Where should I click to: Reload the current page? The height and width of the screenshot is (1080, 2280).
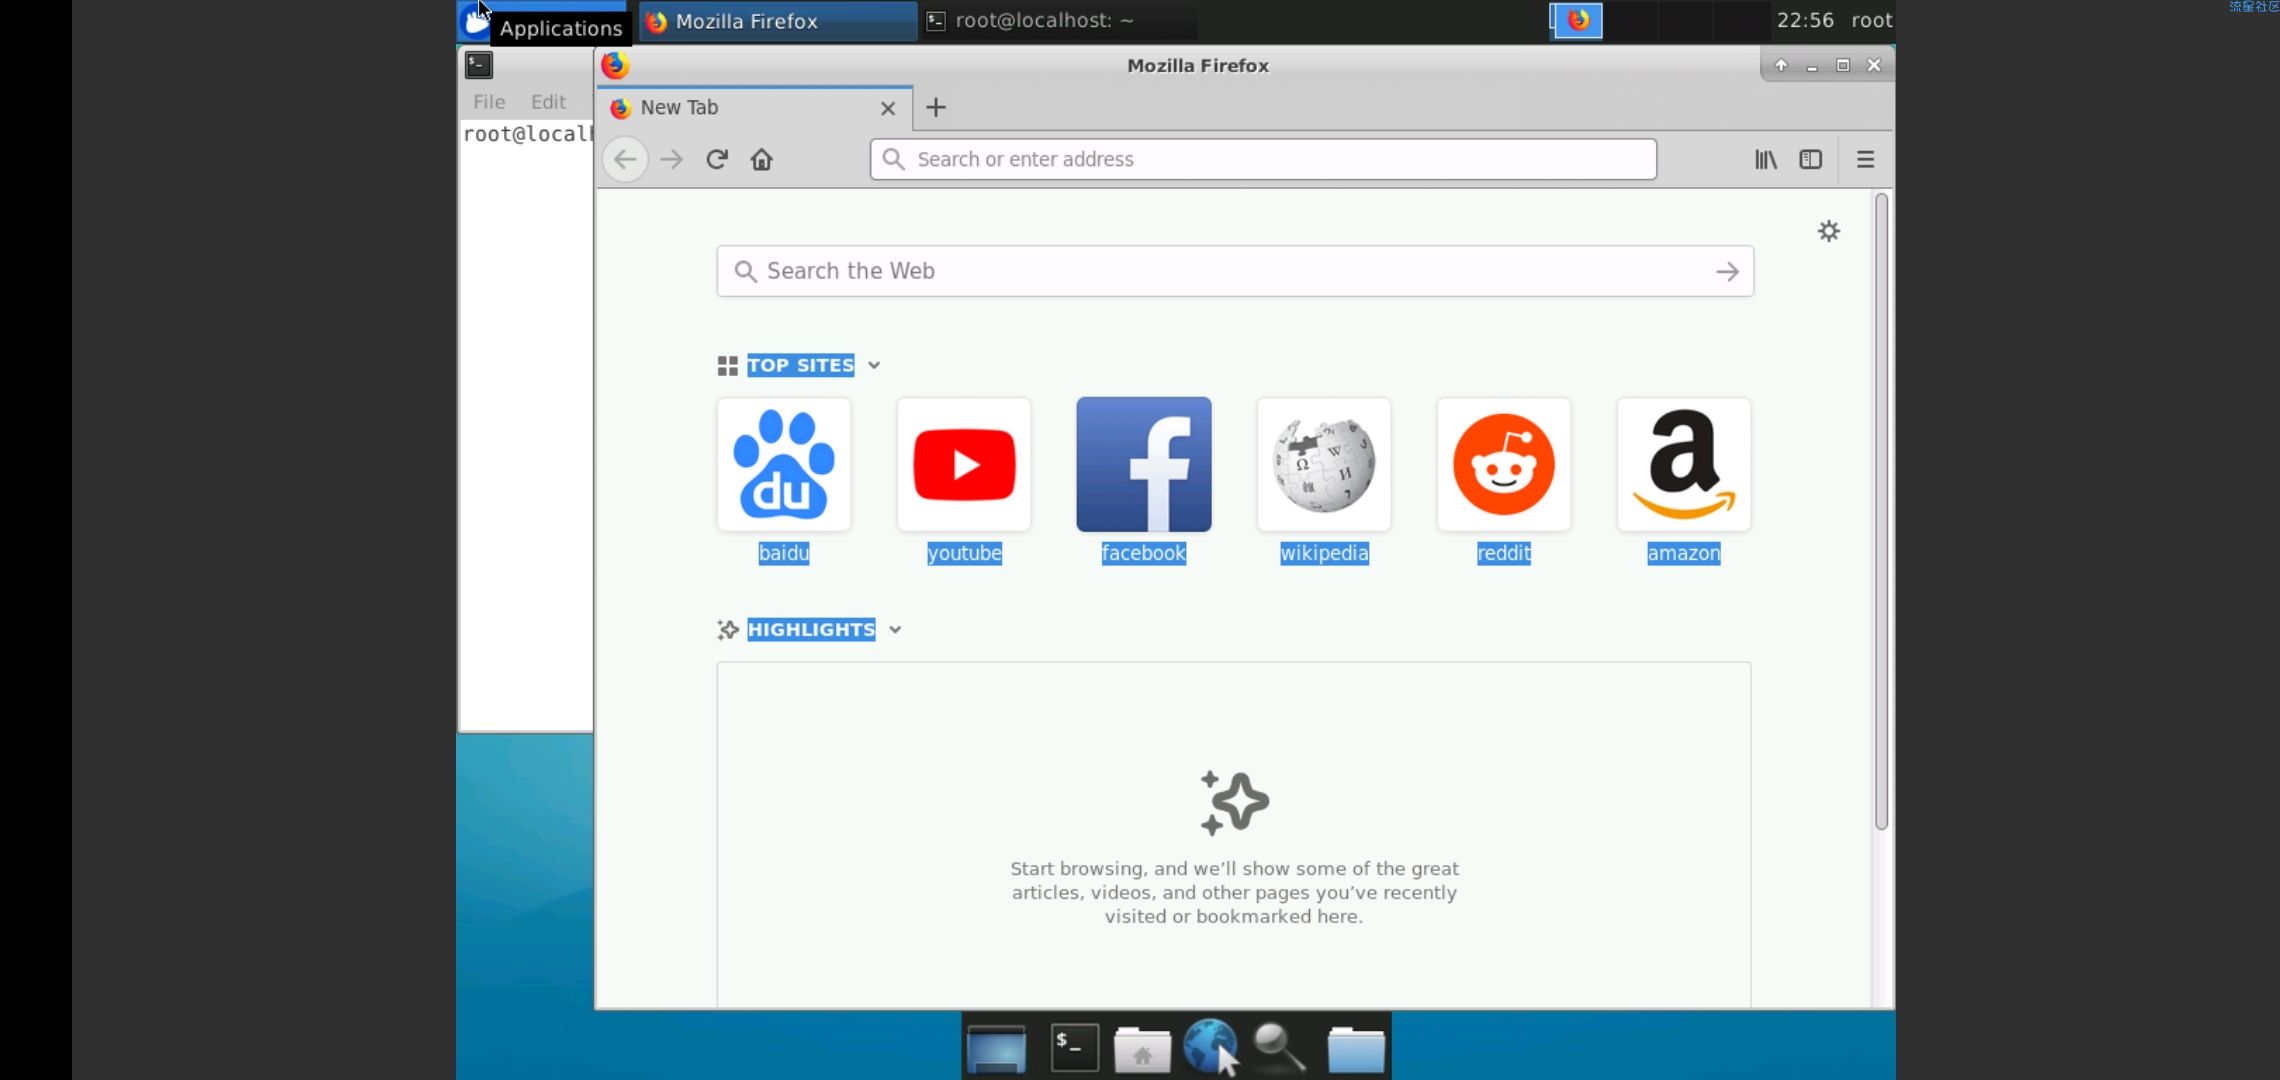pyautogui.click(x=717, y=159)
